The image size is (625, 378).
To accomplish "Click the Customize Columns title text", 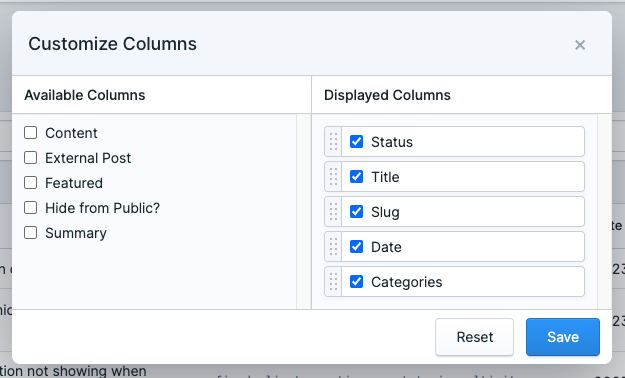I will coord(112,44).
